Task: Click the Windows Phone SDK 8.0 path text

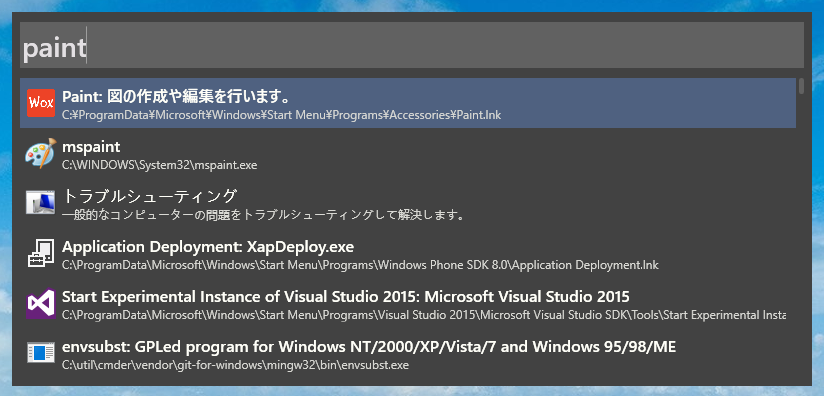Action: pyautogui.click(x=360, y=265)
